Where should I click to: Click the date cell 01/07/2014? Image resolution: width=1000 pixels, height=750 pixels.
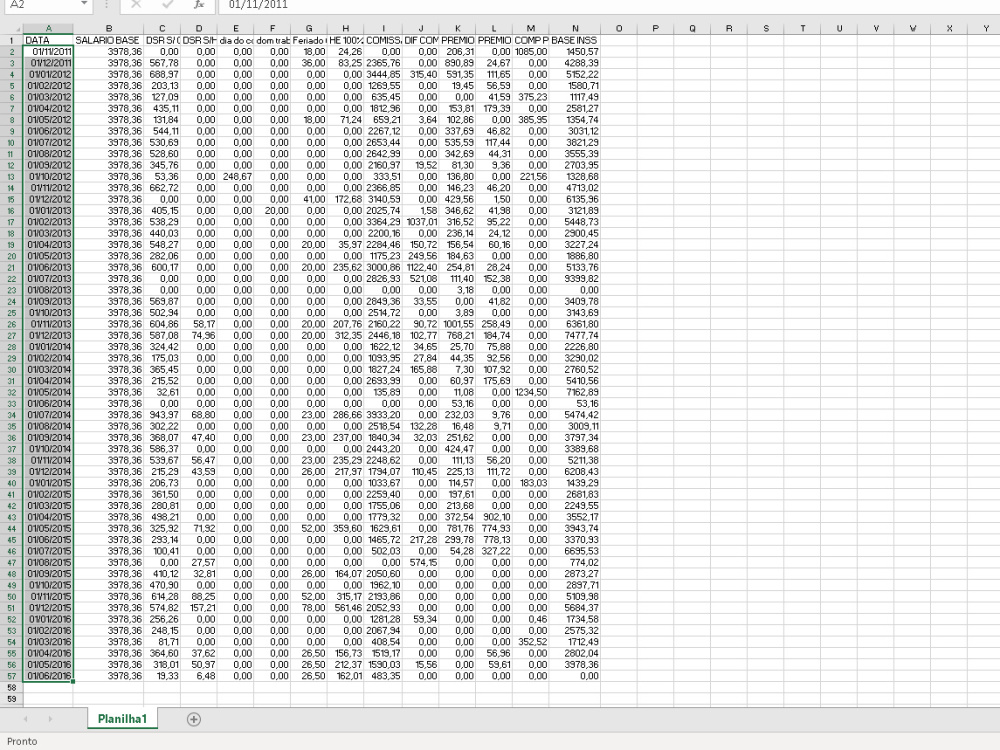[x=48, y=415]
